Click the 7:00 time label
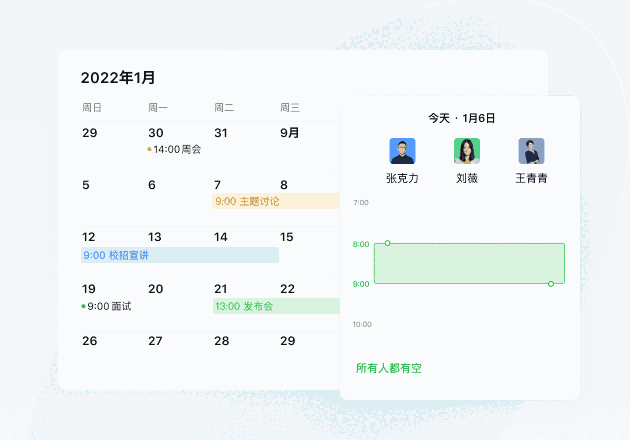 (361, 203)
